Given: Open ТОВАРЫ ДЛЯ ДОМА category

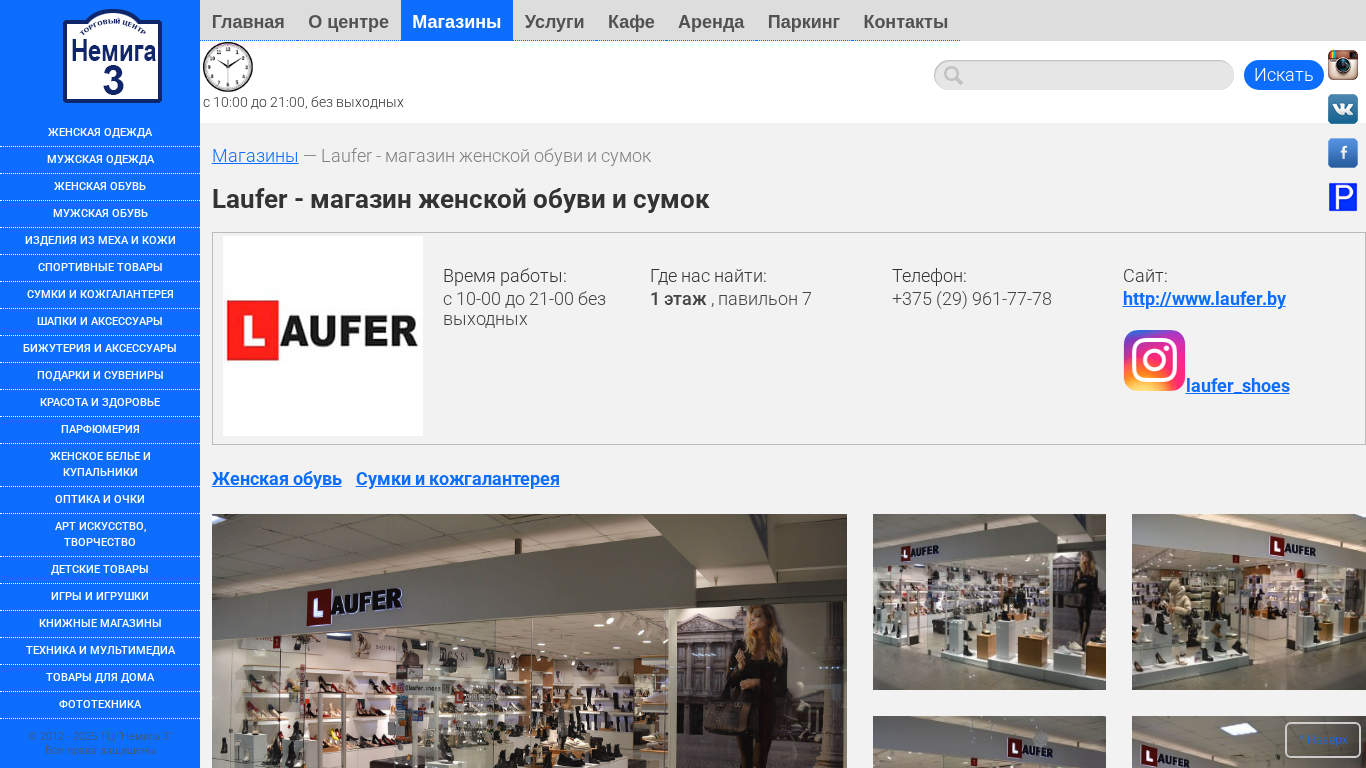Looking at the screenshot, I should tap(100, 678).
